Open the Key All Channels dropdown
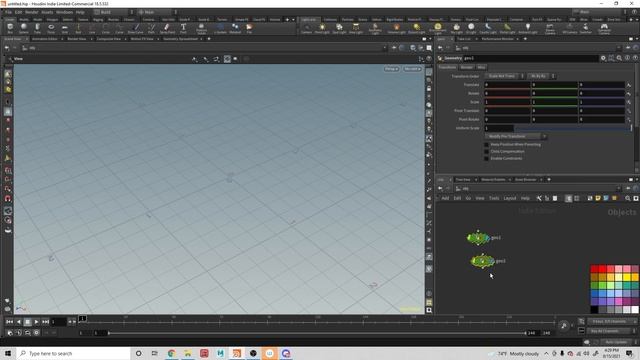 [611, 331]
